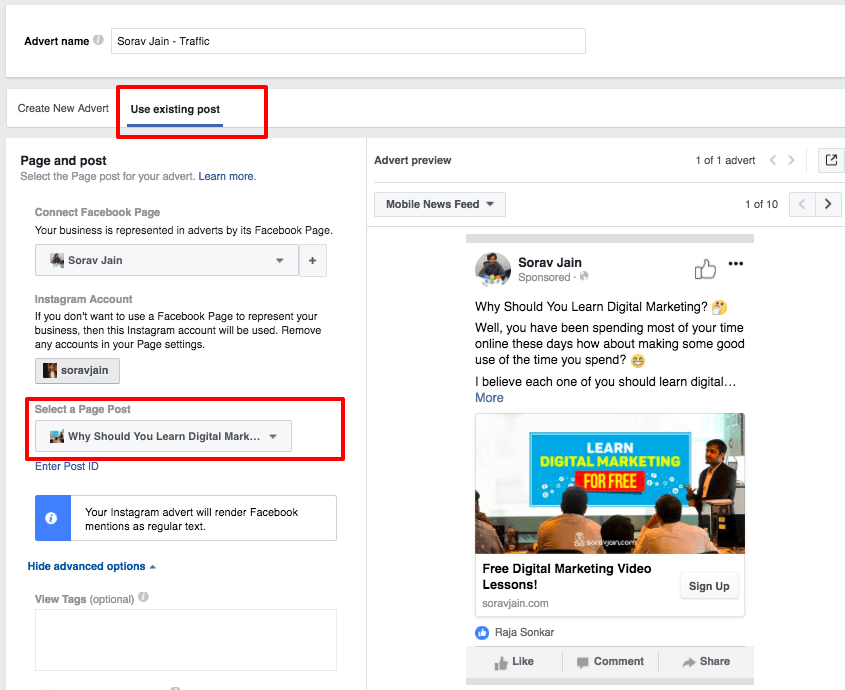Go to previous advert arrow
Image resolution: width=845 pixels, height=690 pixels.
[x=773, y=160]
